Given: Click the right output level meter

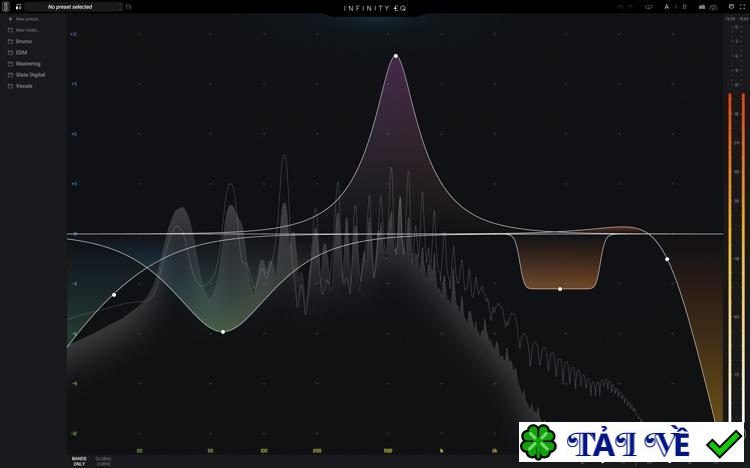Looking at the screenshot, I should 743,257.
